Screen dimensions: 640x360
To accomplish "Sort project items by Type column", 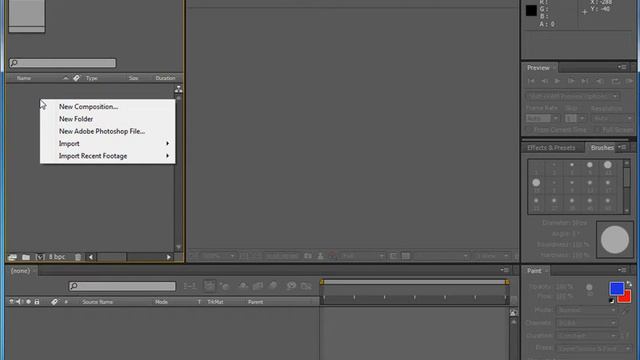I will 92,78.
